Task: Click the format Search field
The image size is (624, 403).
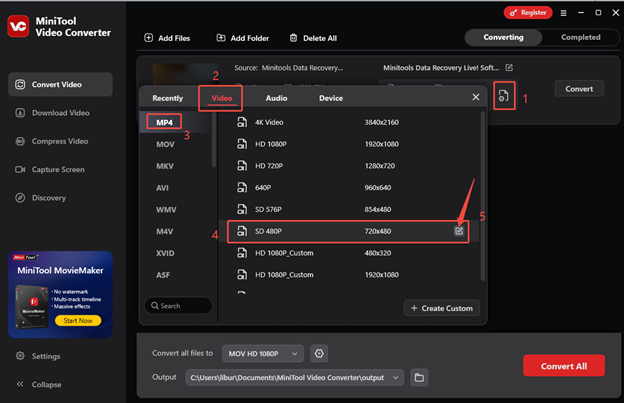Action: click(x=178, y=306)
